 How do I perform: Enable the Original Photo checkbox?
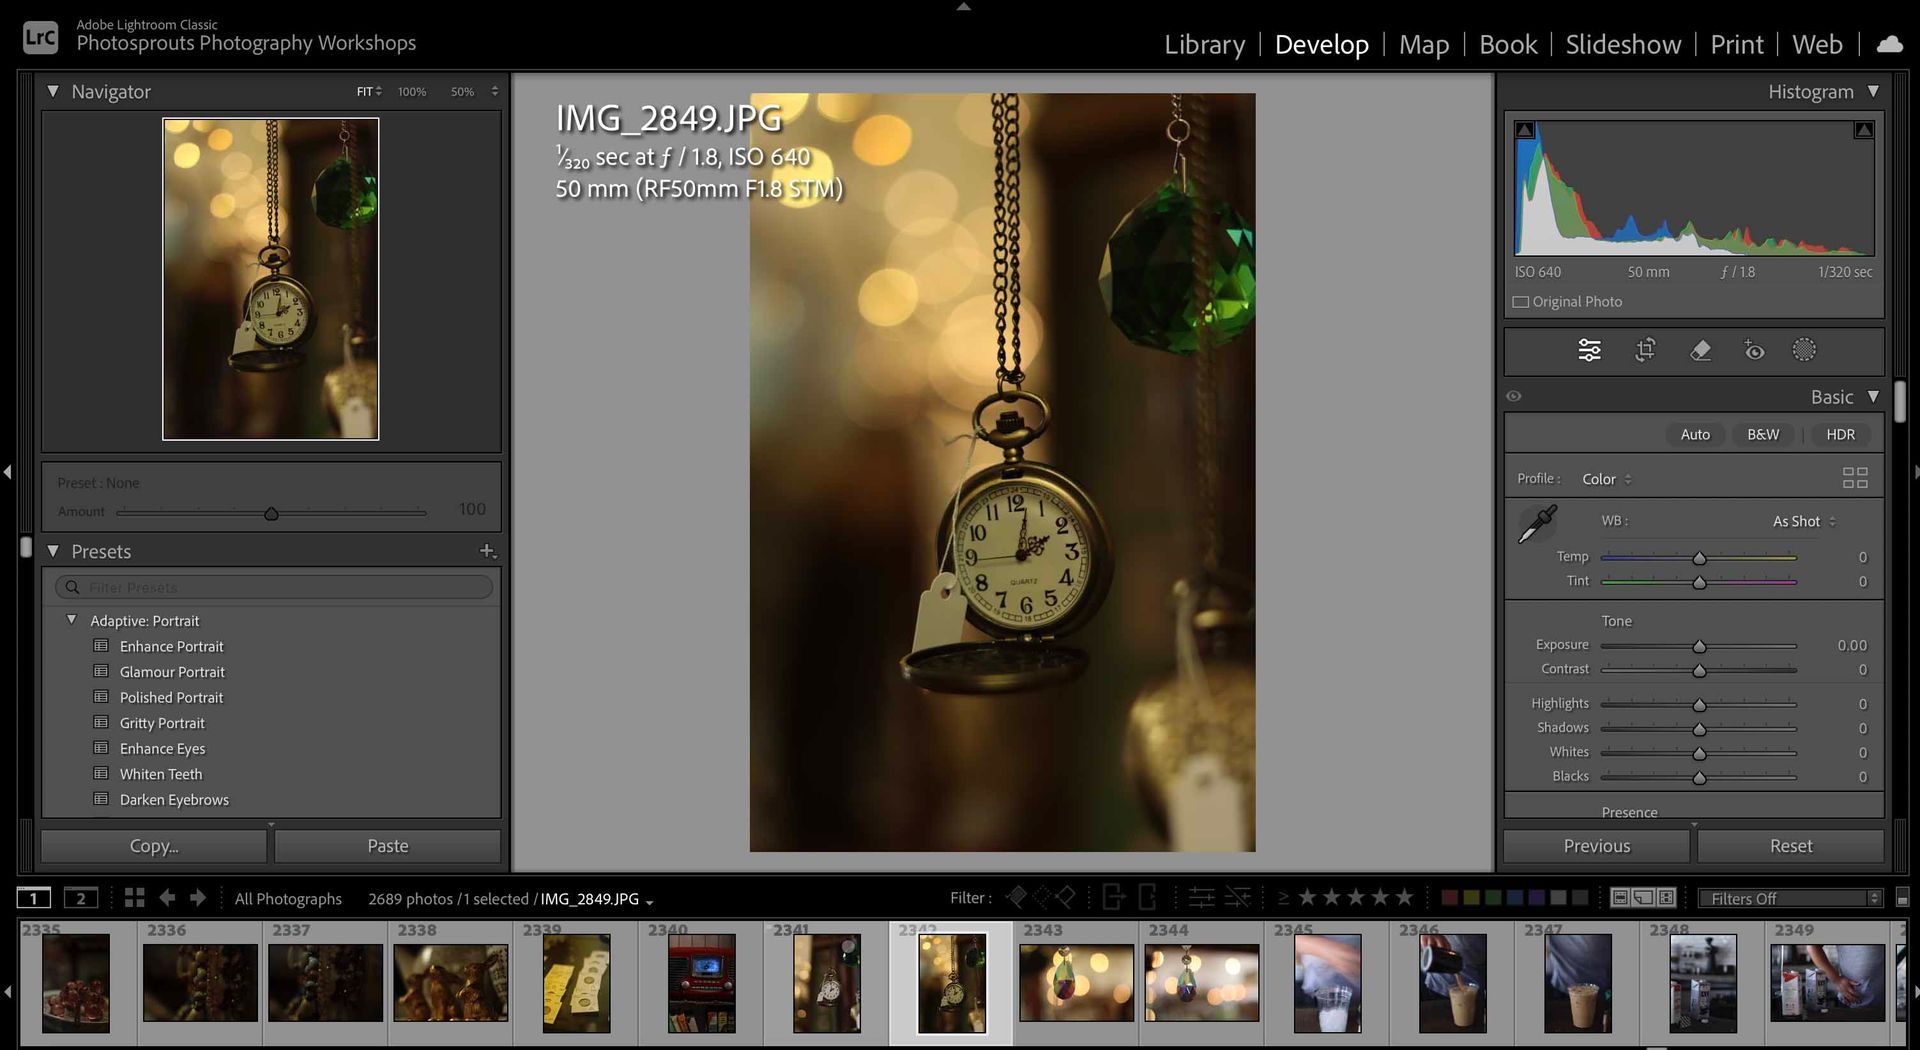pyautogui.click(x=1521, y=302)
